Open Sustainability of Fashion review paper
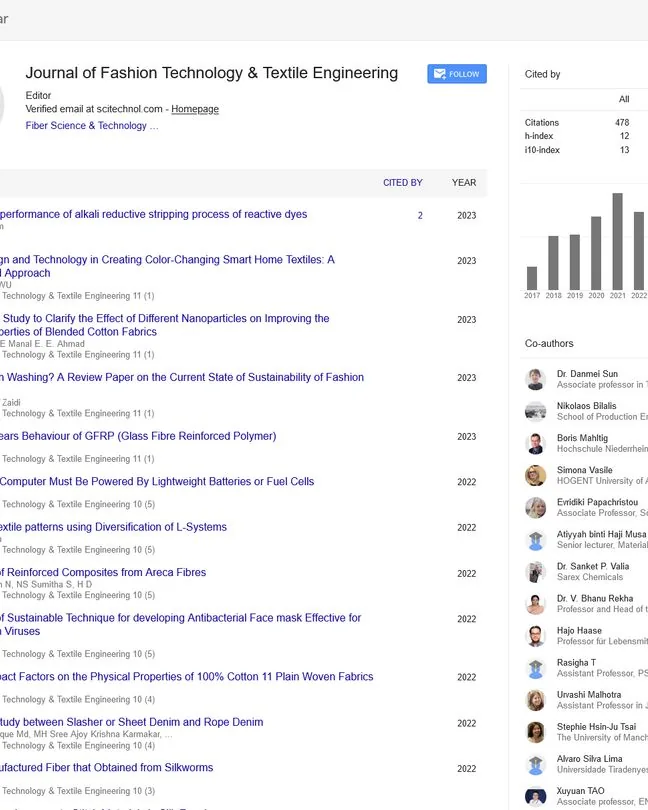 (182, 378)
